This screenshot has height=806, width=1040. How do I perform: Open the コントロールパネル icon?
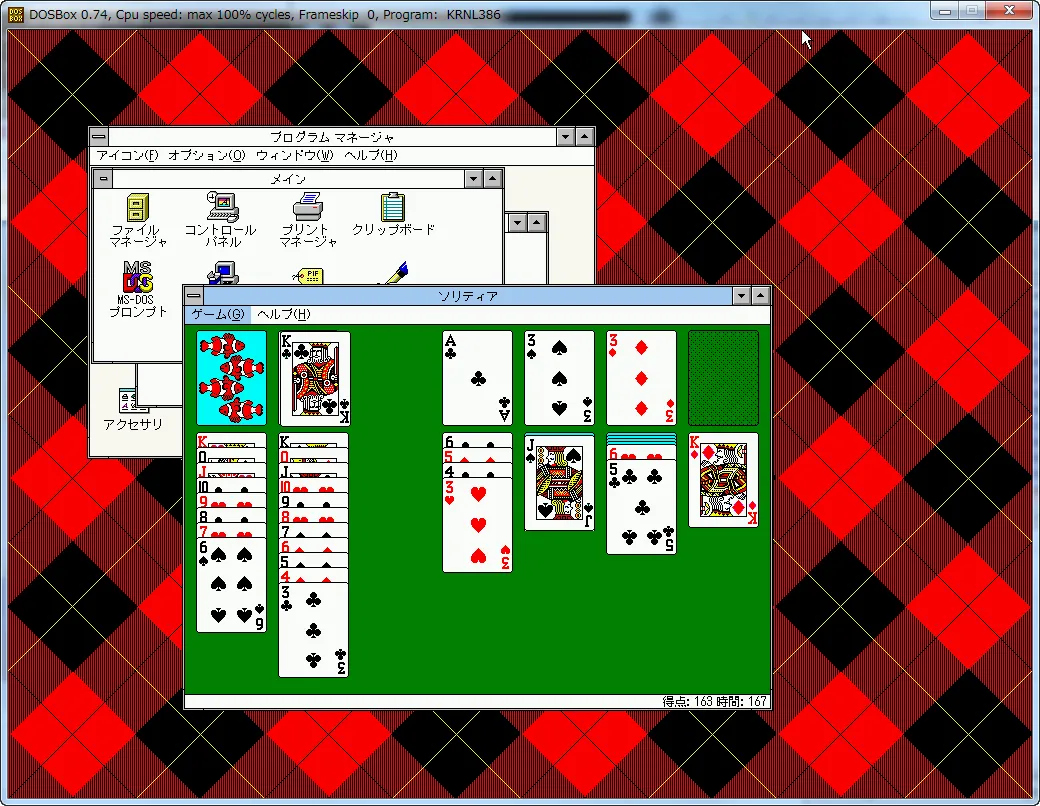[x=222, y=206]
